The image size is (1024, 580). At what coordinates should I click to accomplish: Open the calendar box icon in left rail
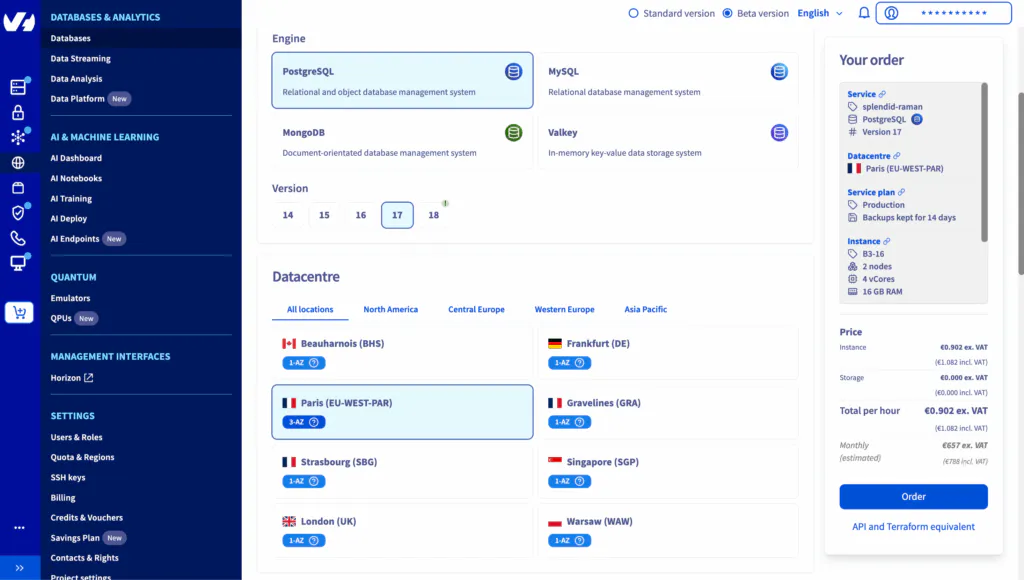[x=18, y=188]
